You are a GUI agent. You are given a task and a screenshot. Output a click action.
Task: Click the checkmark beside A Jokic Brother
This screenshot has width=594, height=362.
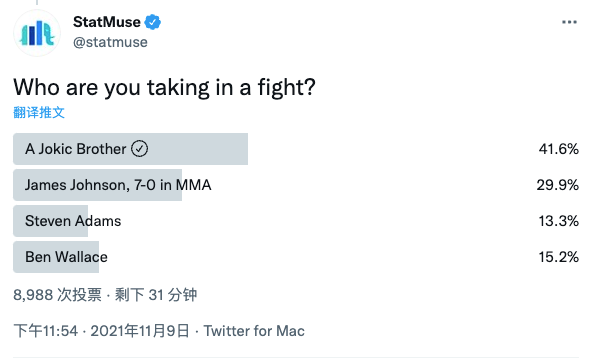(x=139, y=149)
